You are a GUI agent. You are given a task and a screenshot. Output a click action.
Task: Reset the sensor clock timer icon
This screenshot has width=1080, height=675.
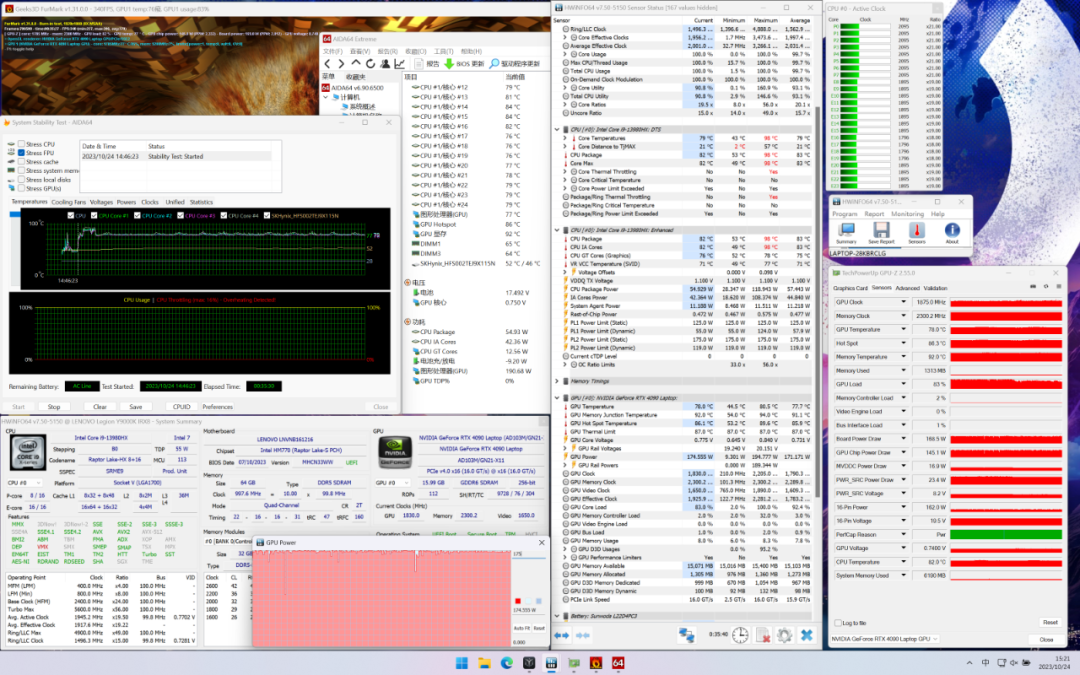(x=739, y=635)
